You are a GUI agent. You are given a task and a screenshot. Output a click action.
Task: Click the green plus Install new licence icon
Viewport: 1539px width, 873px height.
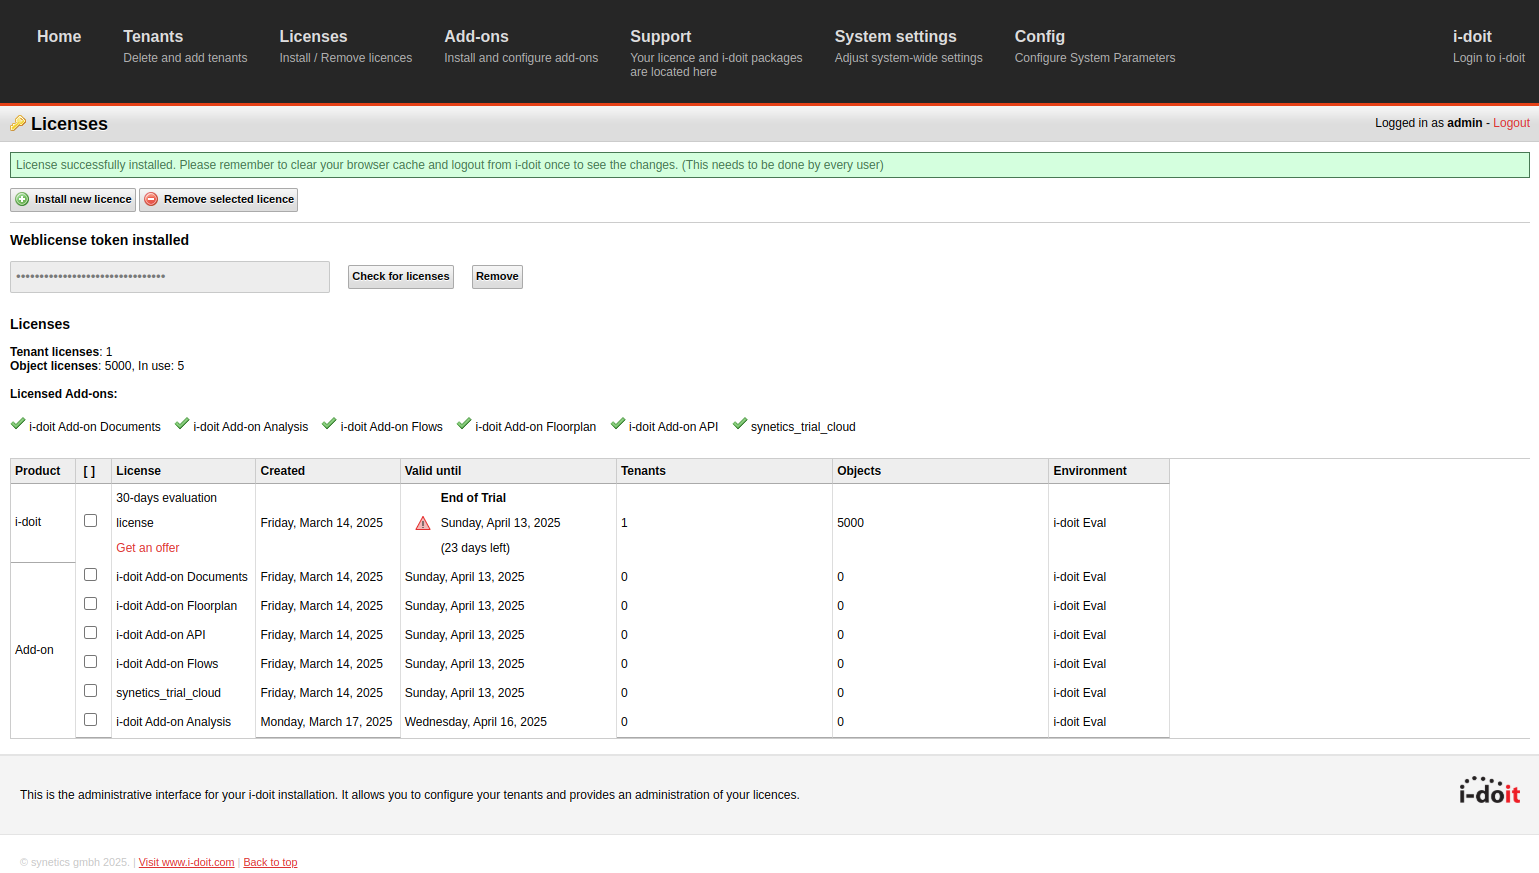[x=22, y=199]
